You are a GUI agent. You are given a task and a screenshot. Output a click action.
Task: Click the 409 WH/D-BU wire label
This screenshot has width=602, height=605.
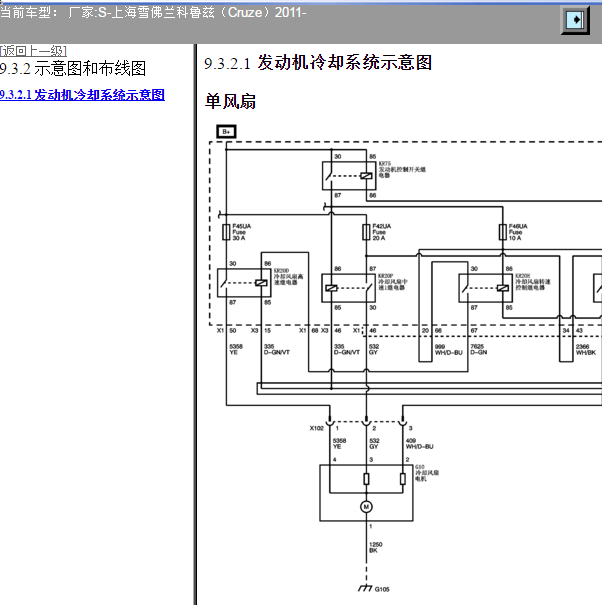[x=419, y=444]
